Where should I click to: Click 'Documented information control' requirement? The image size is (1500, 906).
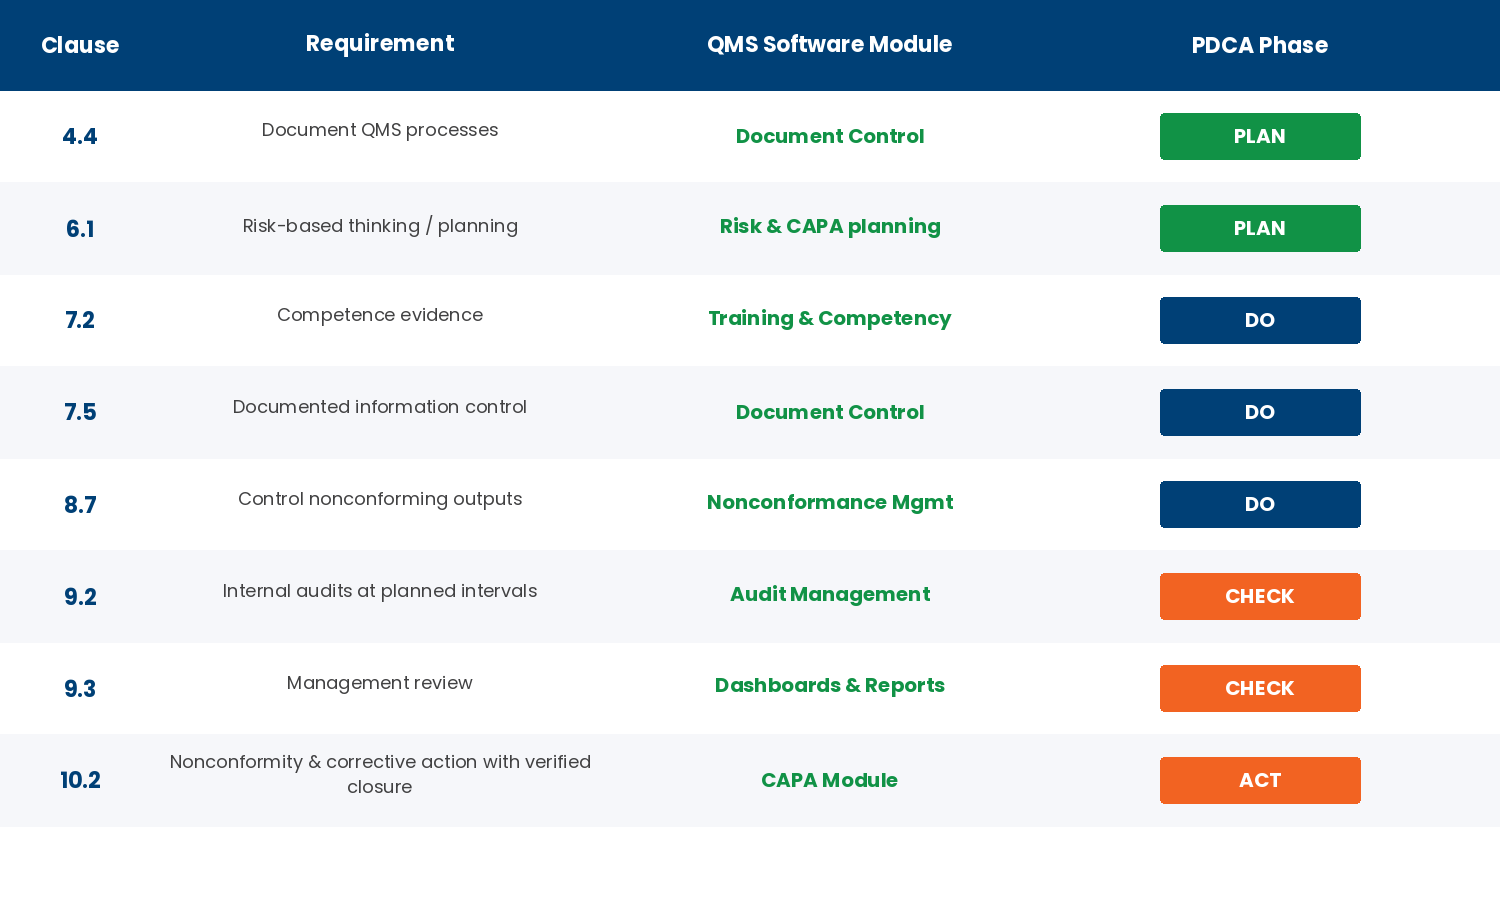[380, 407]
